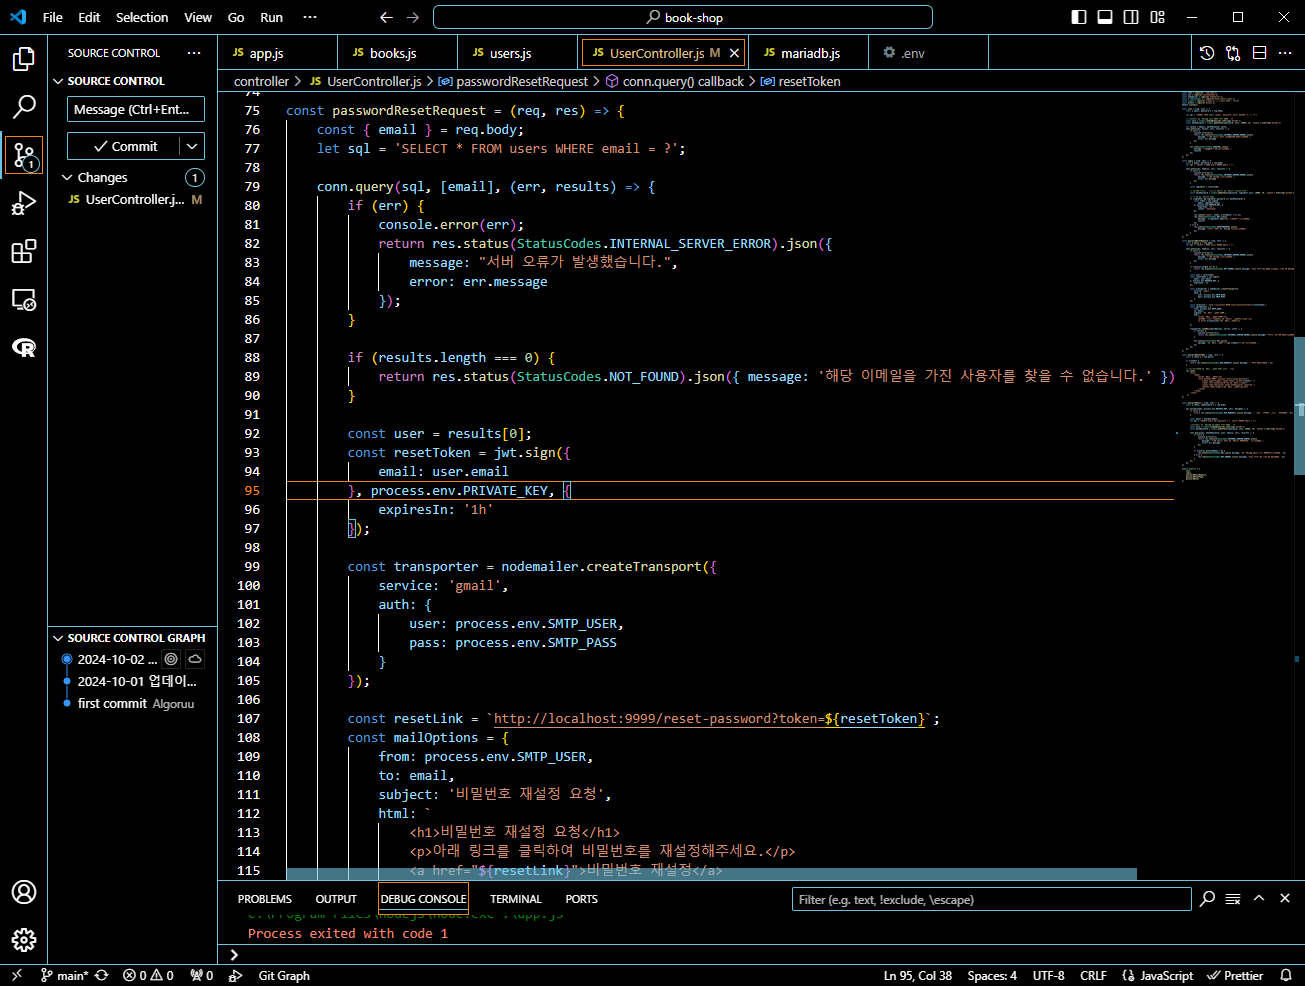Click the target icon on 2024-10-02 commit

tap(171, 659)
